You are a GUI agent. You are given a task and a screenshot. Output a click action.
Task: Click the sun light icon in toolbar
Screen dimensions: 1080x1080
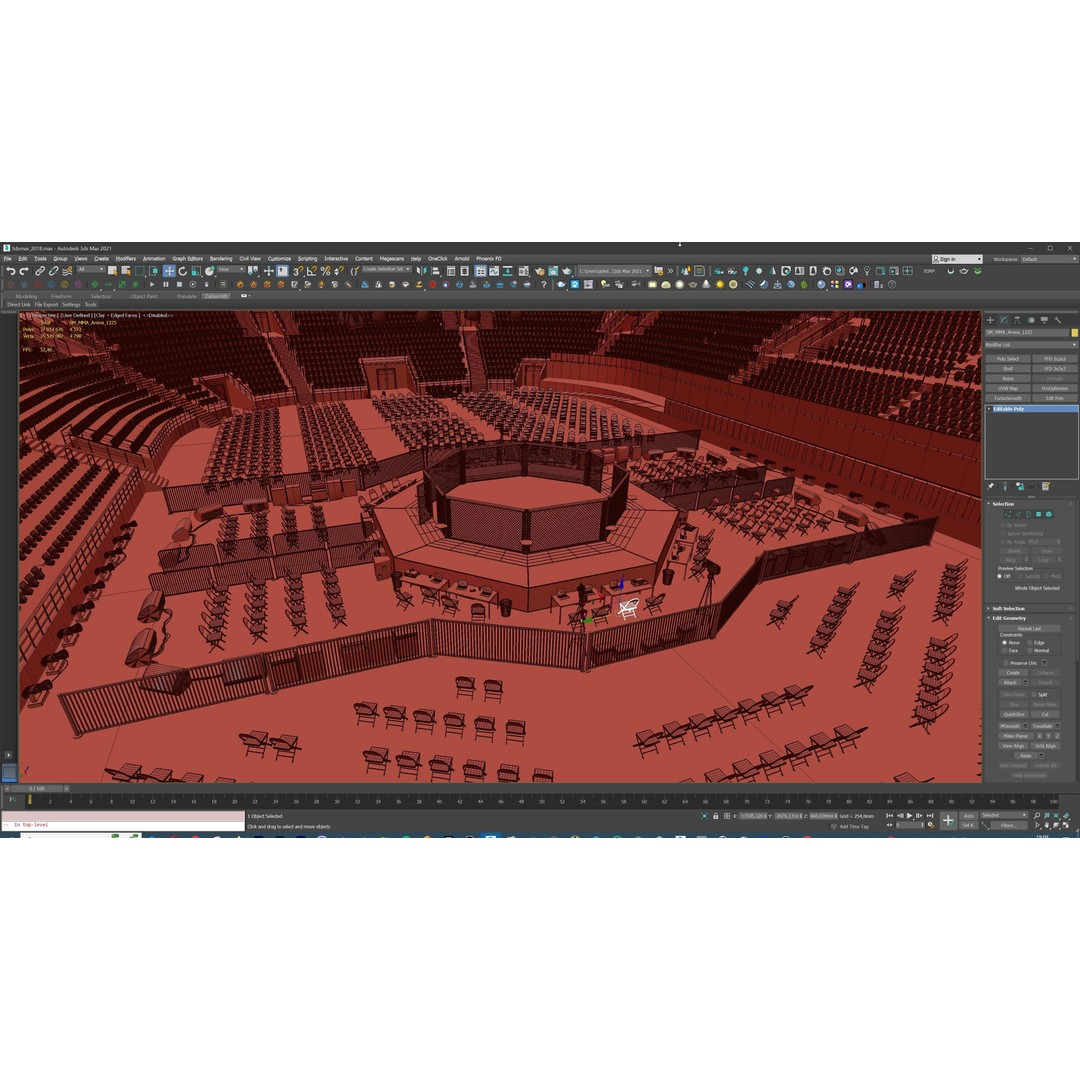(720, 284)
